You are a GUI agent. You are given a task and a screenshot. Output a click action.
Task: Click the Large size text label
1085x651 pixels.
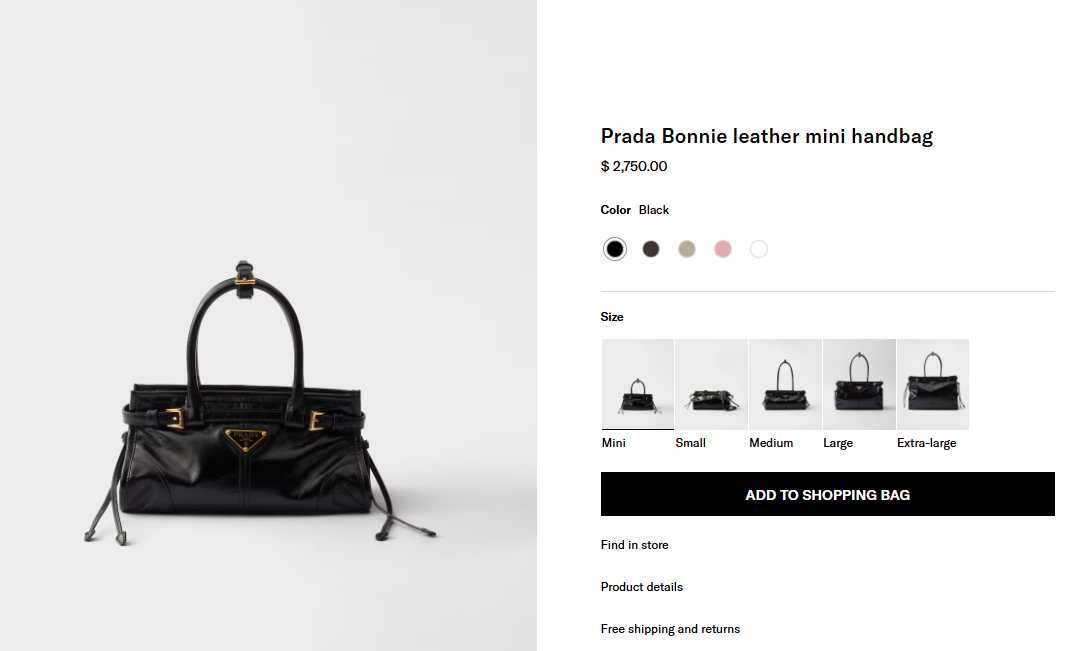838,443
